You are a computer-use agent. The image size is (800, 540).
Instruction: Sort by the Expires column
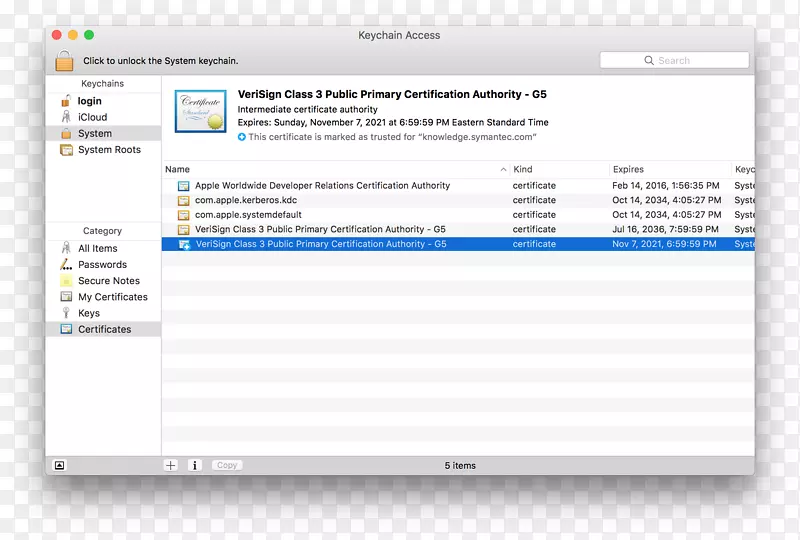[668, 170]
